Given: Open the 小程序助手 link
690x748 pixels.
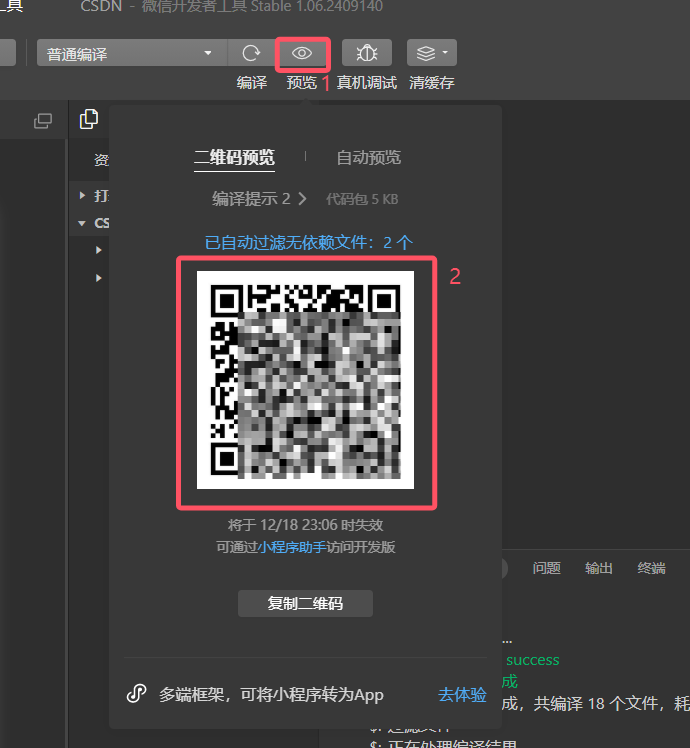Looking at the screenshot, I should tap(292, 547).
